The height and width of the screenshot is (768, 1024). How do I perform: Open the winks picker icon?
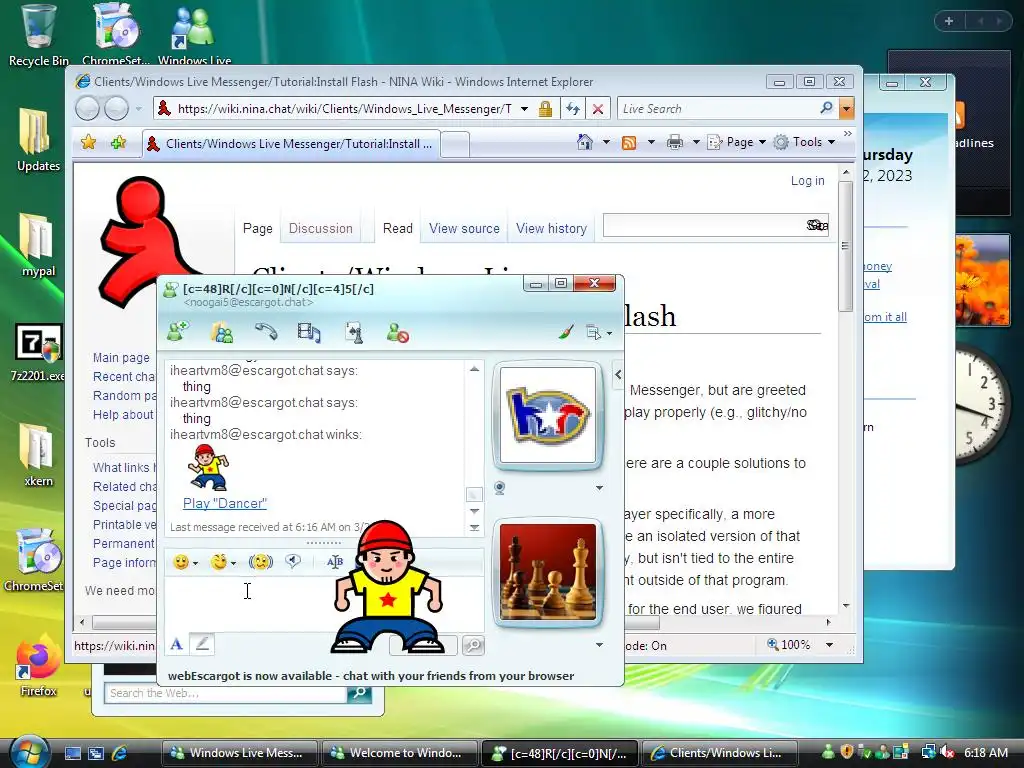(x=219, y=562)
